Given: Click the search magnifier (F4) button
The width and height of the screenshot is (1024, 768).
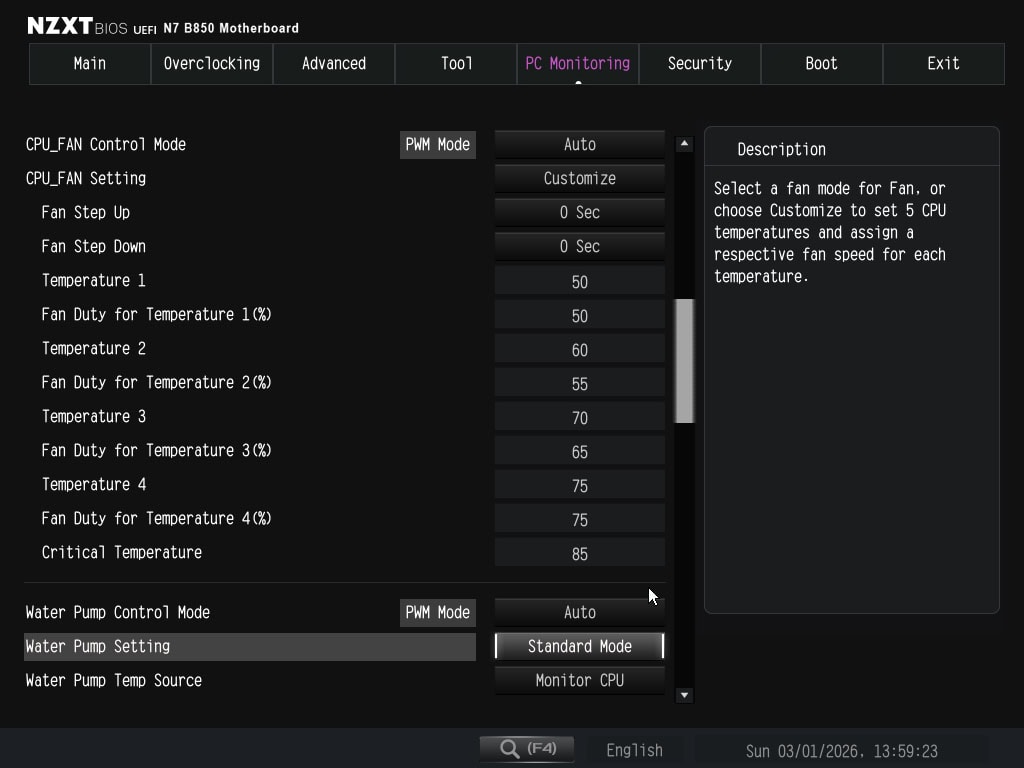Looking at the screenshot, I should 525,749.
